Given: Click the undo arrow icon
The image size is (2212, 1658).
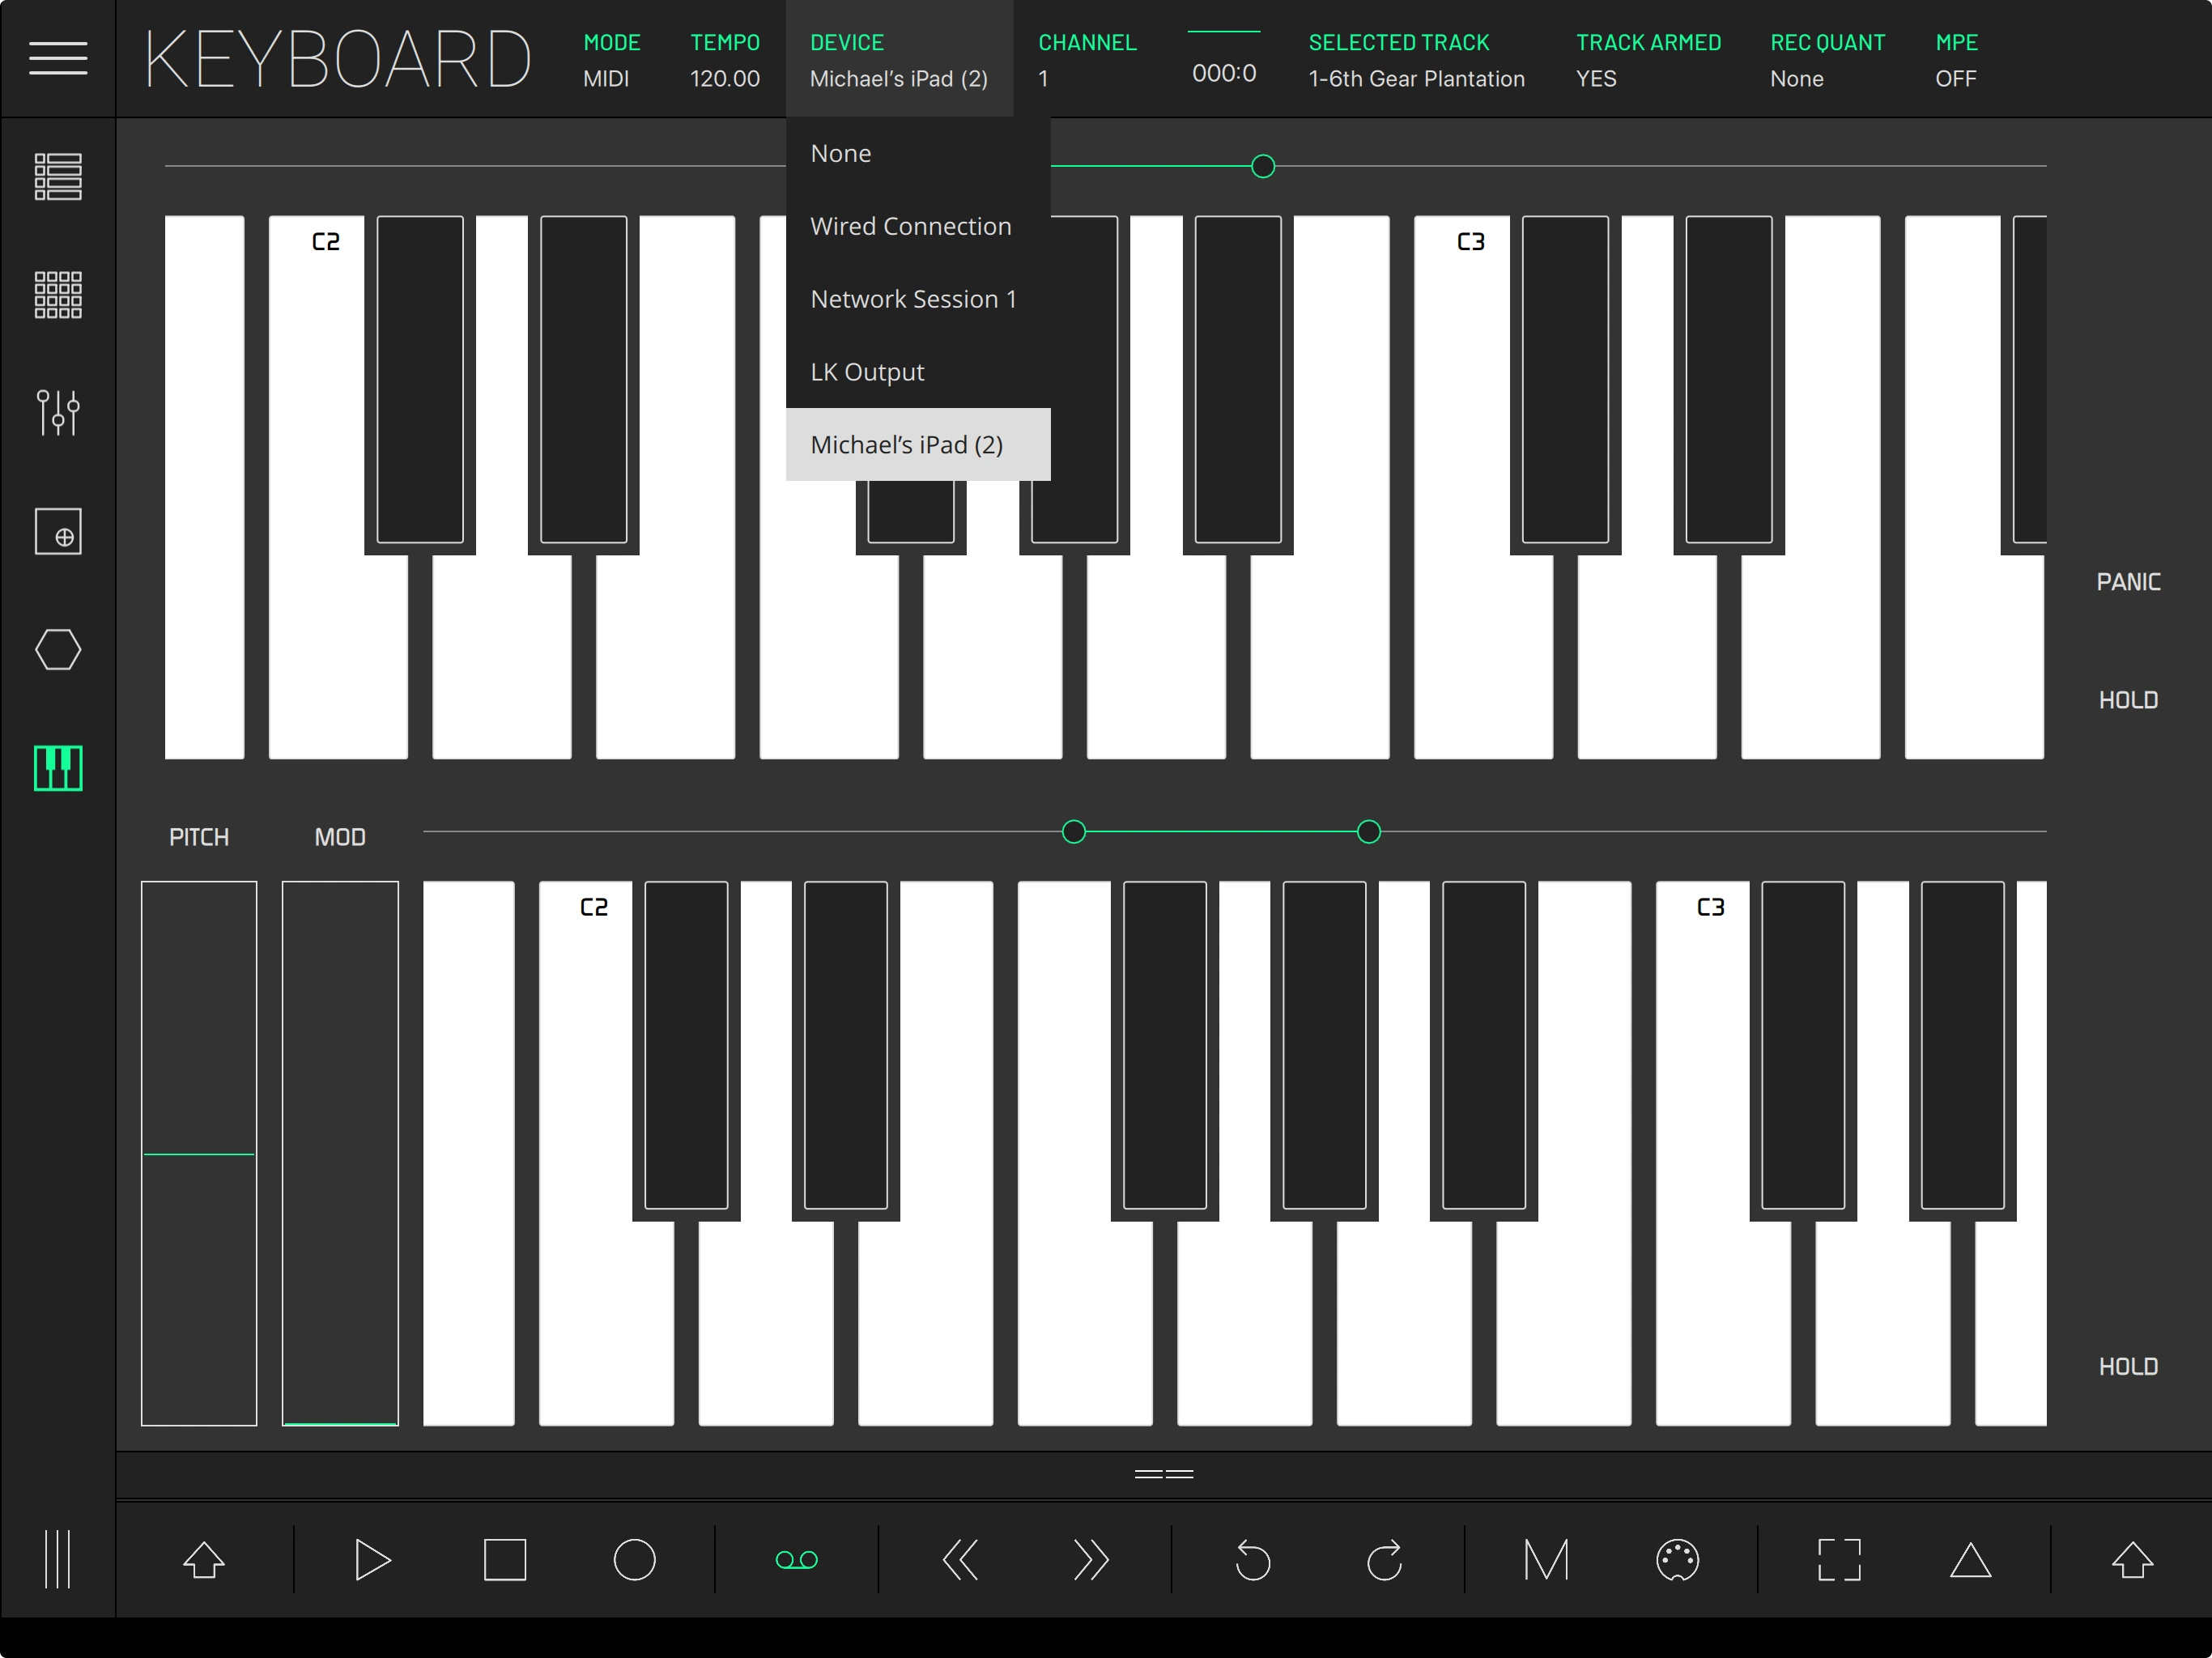Looking at the screenshot, I should tap(1252, 1560).
